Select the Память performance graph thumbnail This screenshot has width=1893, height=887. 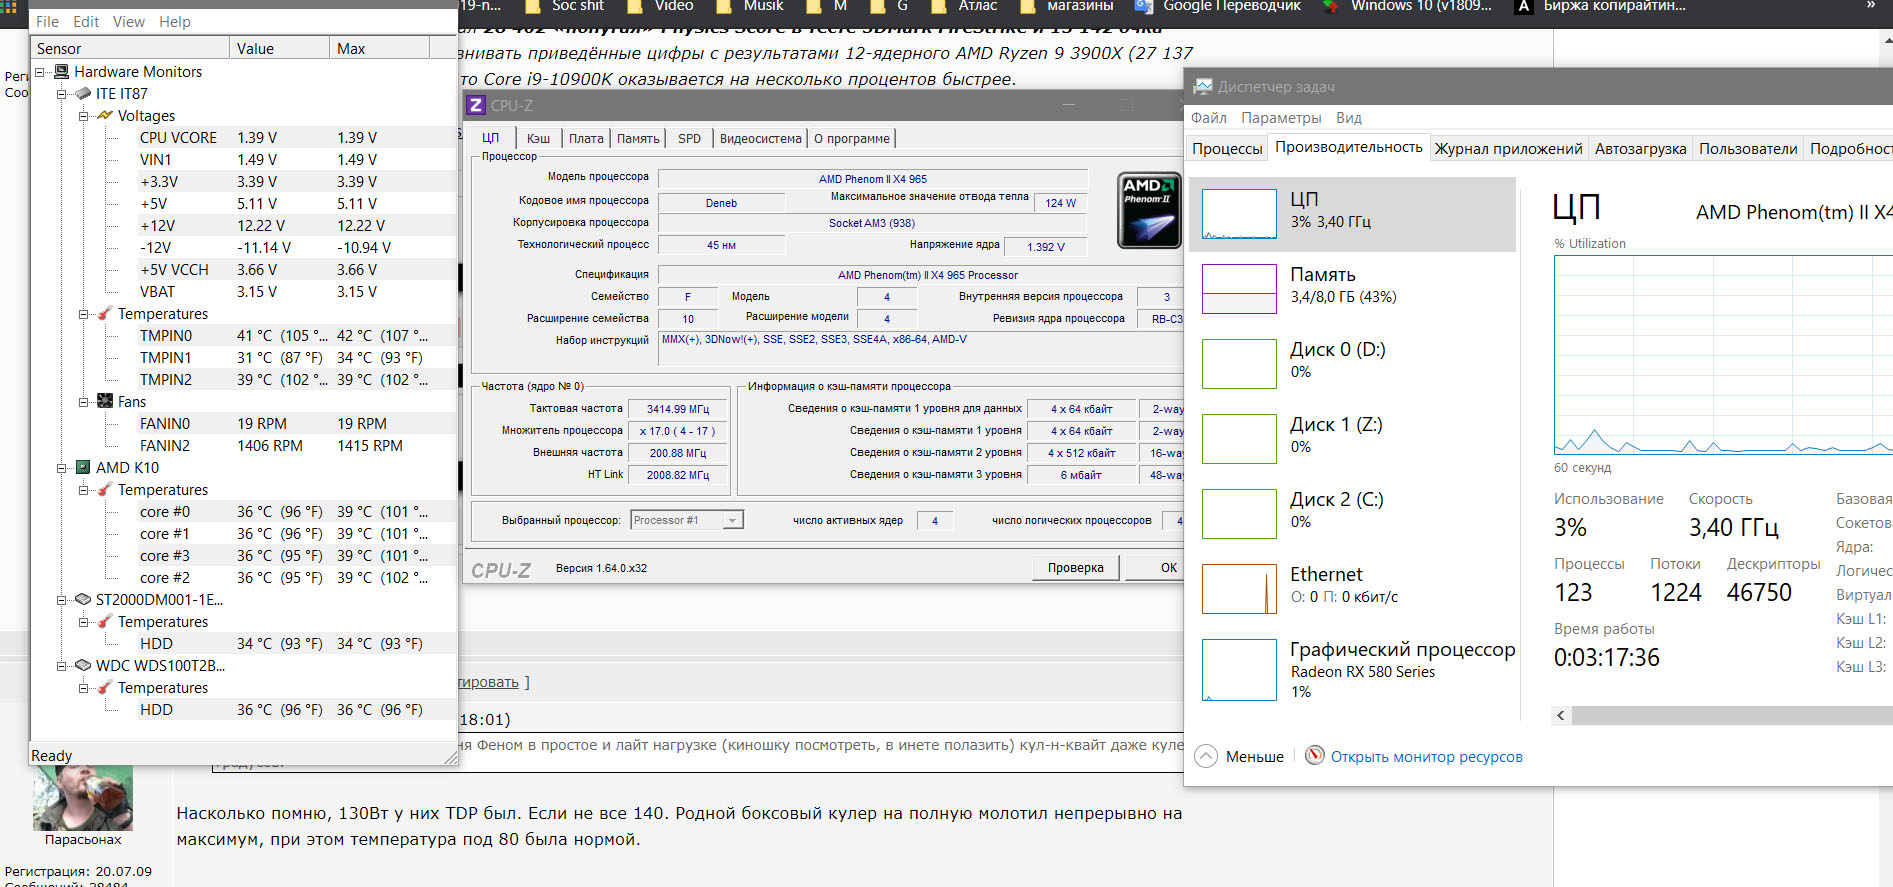[1239, 289]
